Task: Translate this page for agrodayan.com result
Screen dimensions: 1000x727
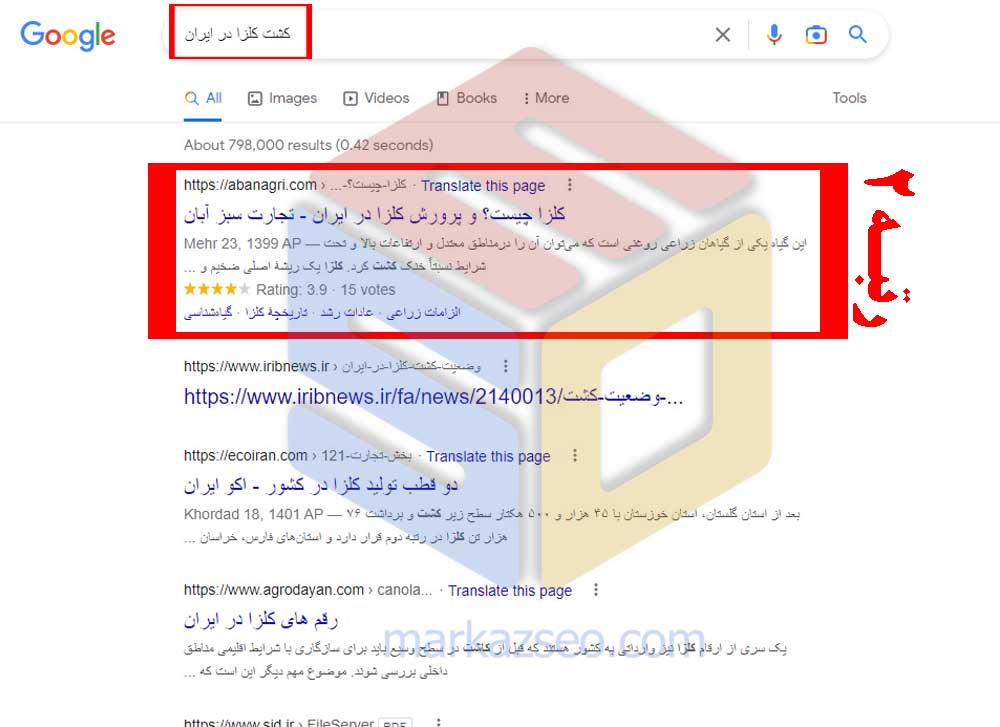Action: (x=510, y=591)
